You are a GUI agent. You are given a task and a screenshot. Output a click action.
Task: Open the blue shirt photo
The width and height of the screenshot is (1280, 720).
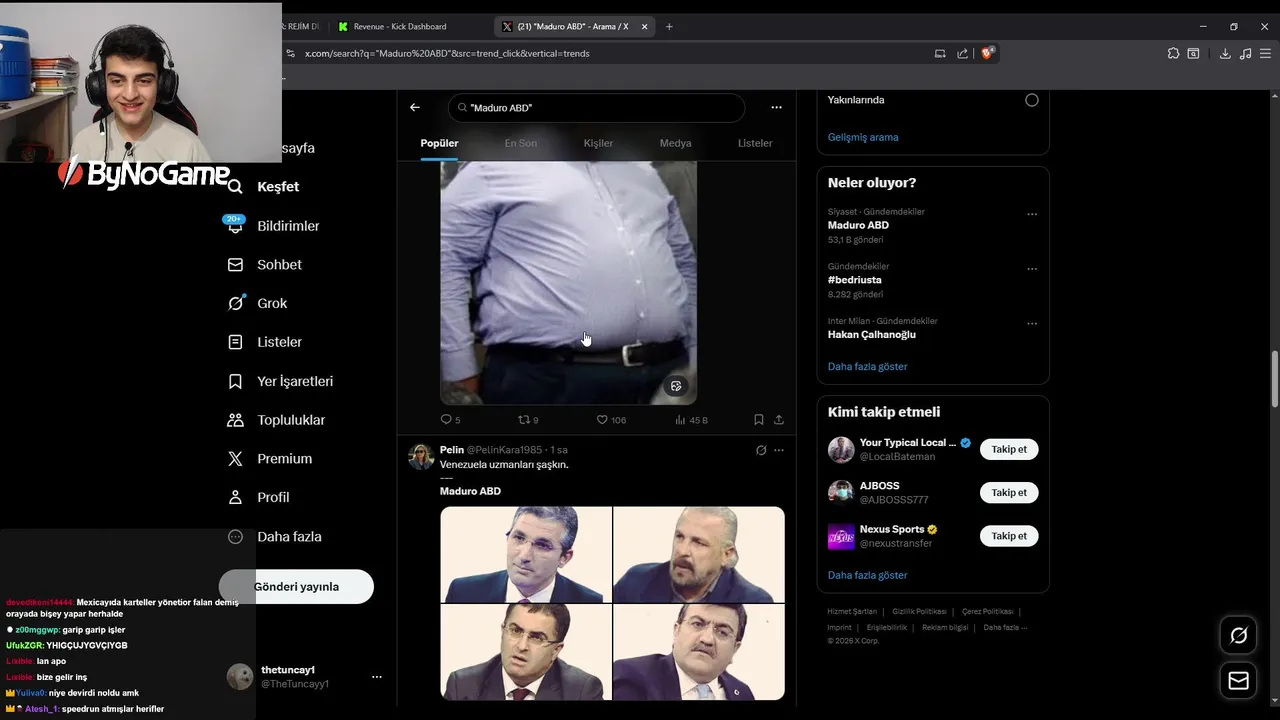568,283
